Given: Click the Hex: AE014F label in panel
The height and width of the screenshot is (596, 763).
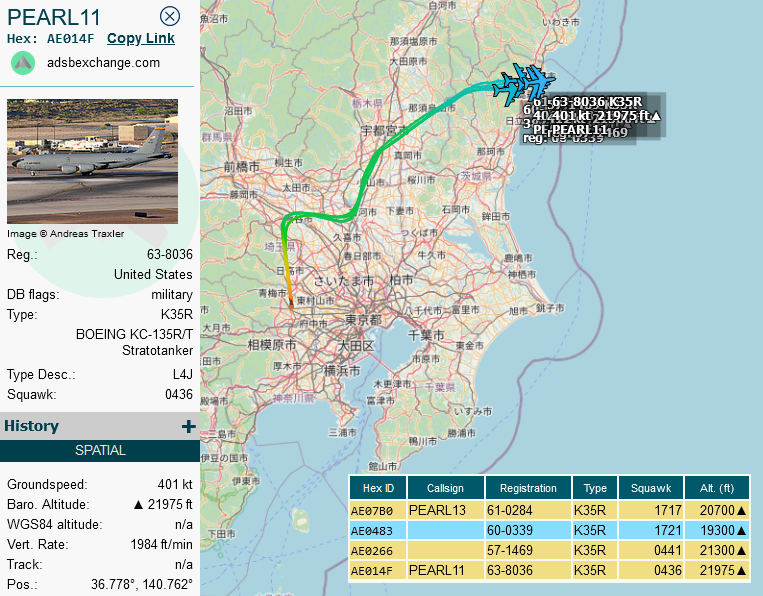Looking at the screenshot, I should tap(51, 39).
